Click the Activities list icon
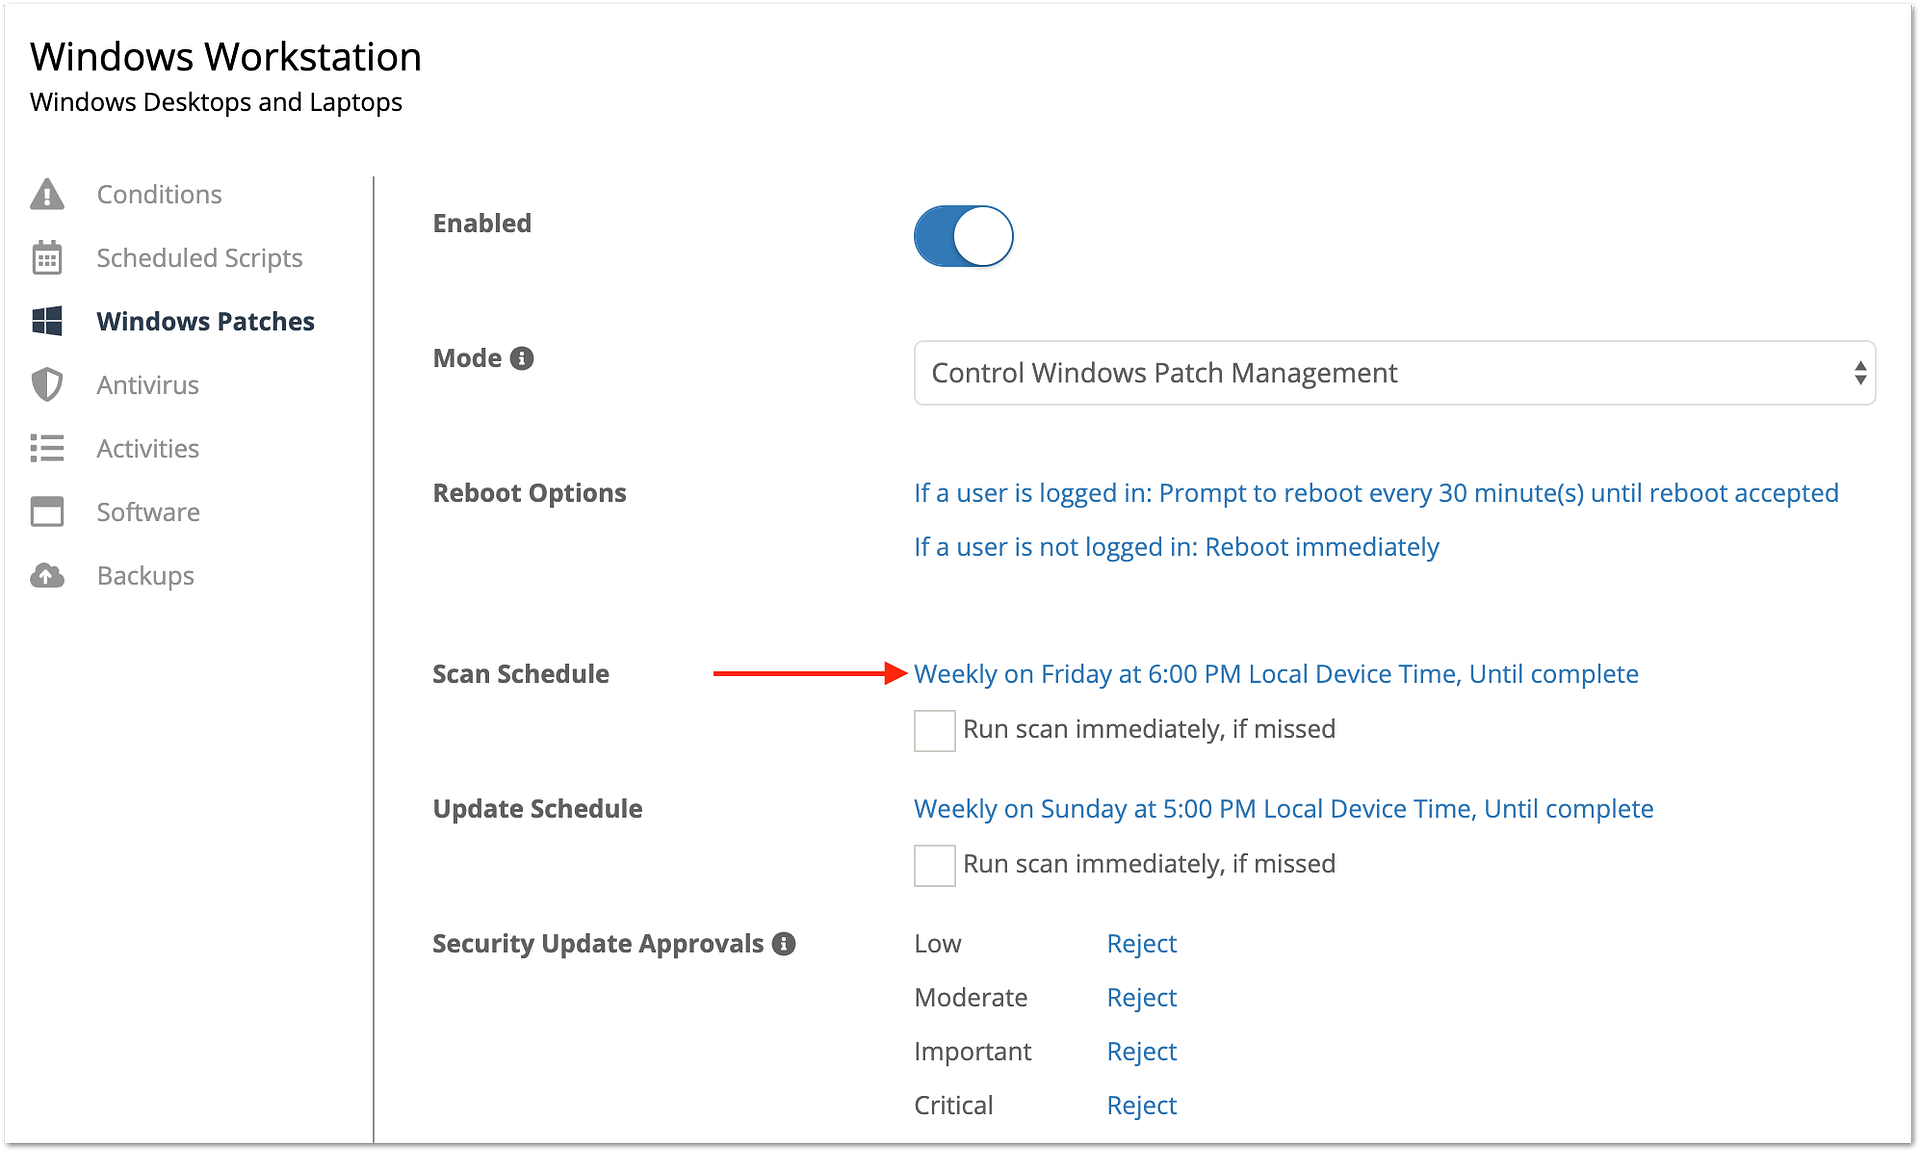 47,448
